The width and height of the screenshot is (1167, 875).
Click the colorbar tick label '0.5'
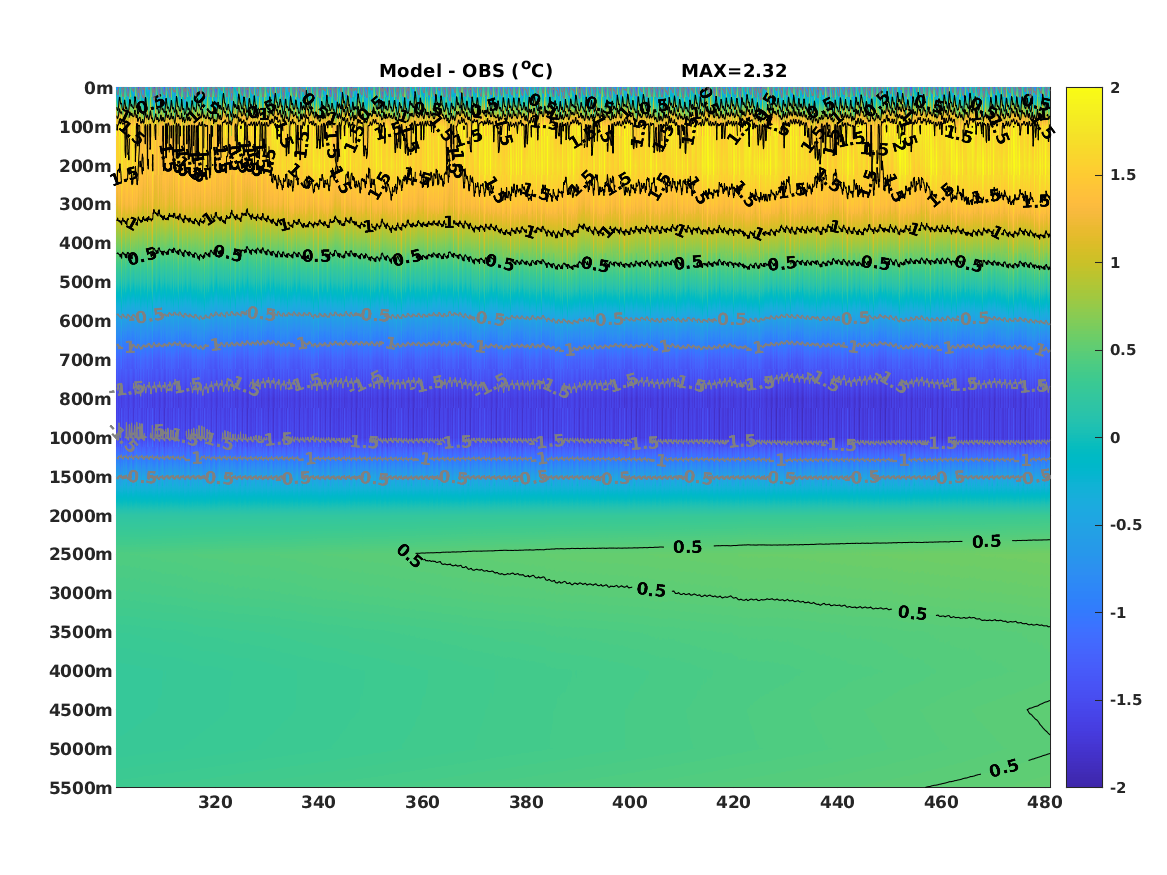[x=1123, y=350]
